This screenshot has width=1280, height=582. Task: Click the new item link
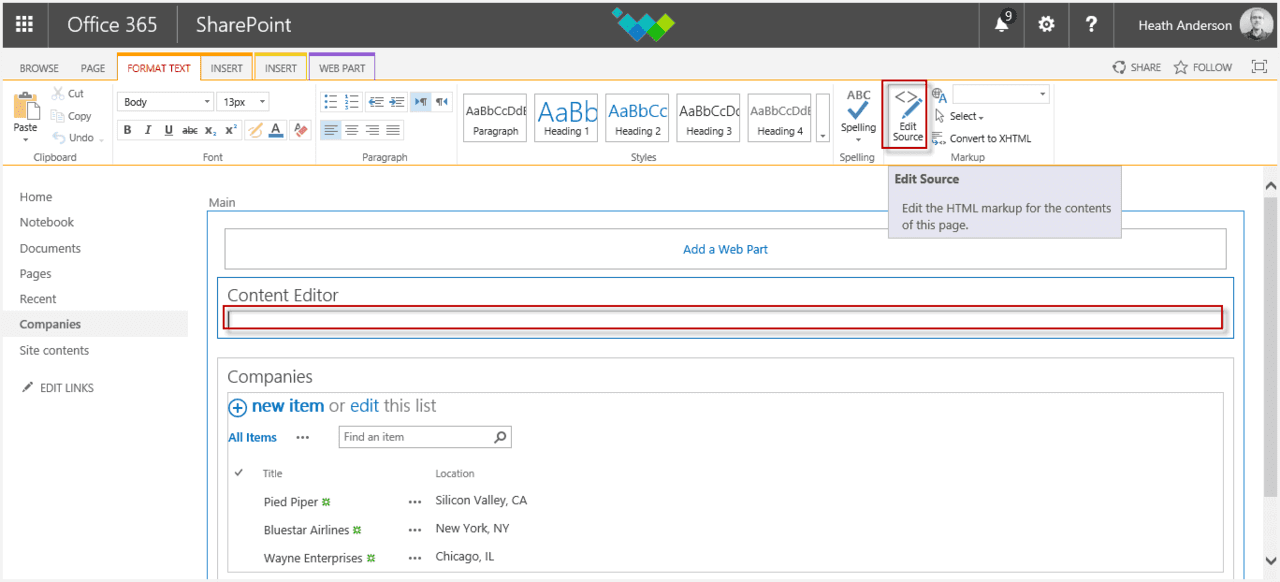pos(288,406)
